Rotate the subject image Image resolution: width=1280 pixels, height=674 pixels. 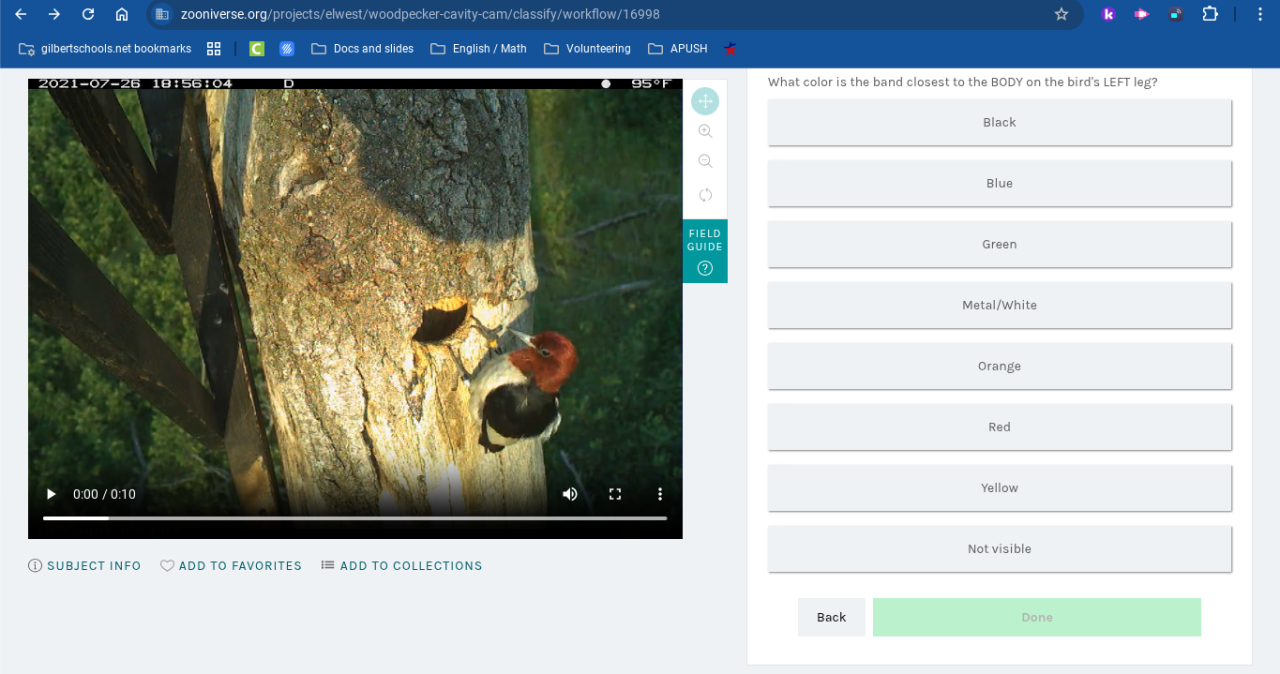pyautogui.click(x=705, y=195)
